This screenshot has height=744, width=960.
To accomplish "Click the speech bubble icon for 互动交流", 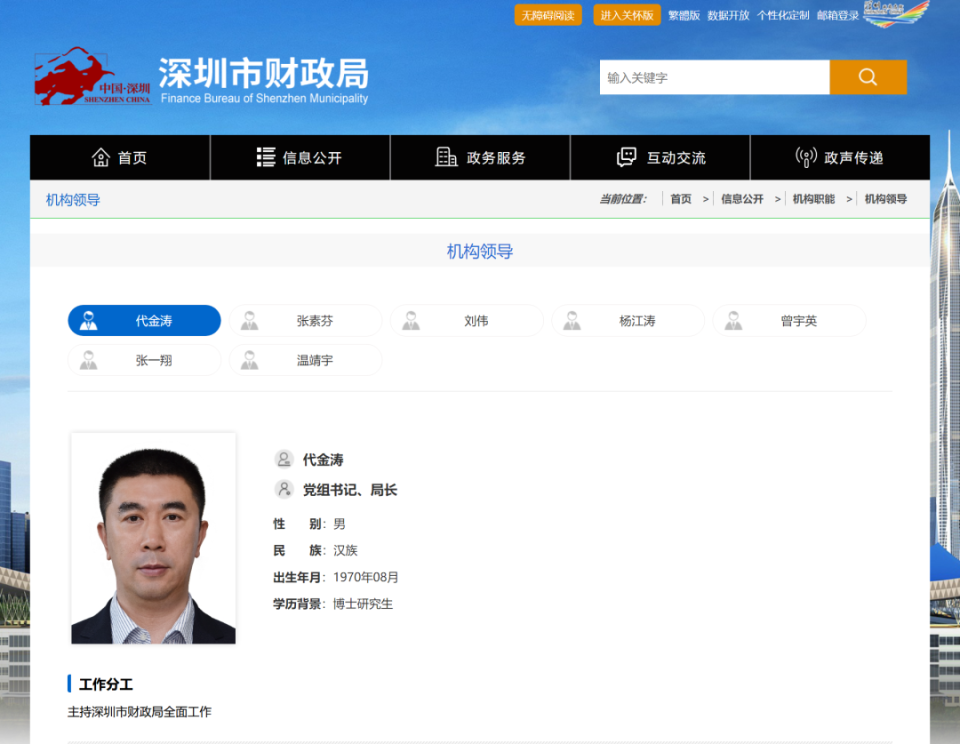I will tap(626, 156).
